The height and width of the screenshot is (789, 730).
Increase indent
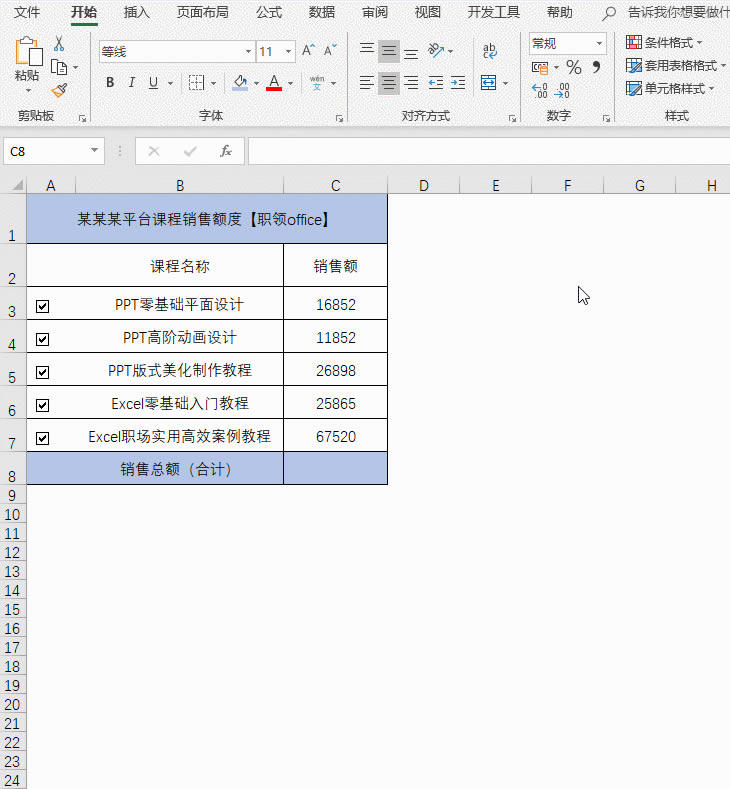(x=458, y=83)
